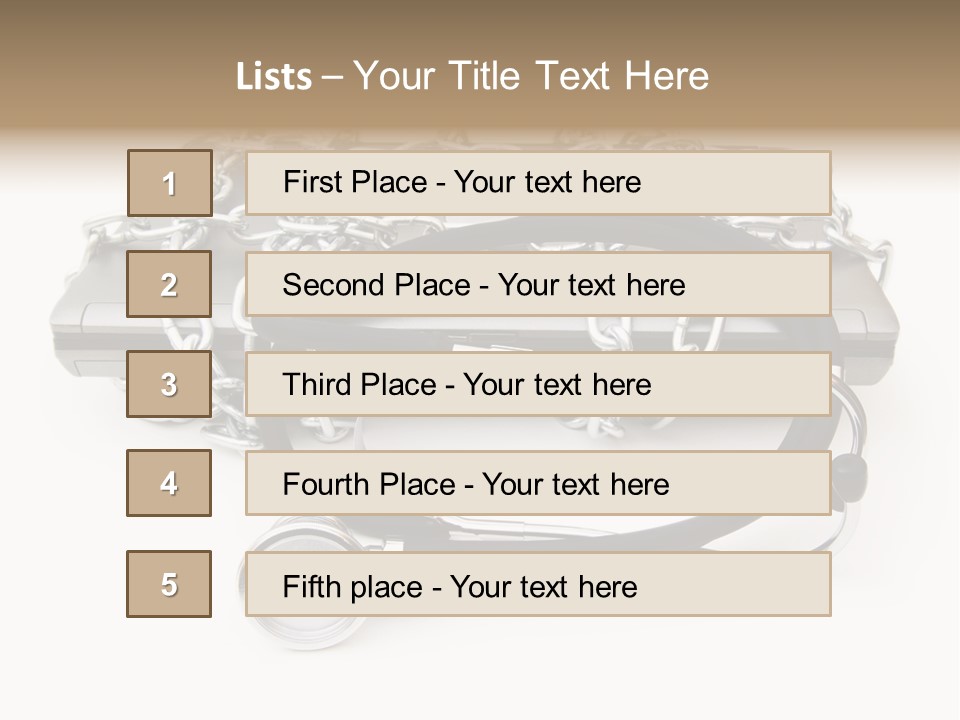Click the bold word Lists in title
This screenshot has width=960, height=720.
pos(274,76)
